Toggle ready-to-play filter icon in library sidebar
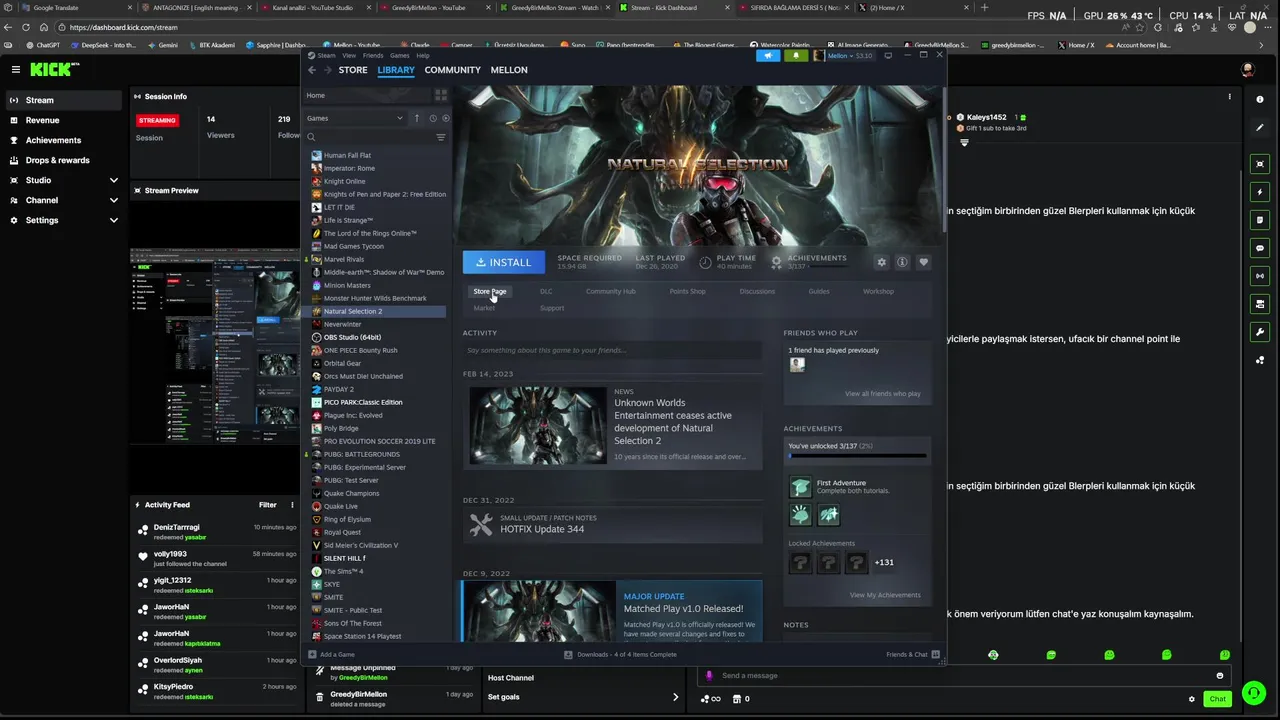Image resolution: width=1280 pixels, height=720 pixels. (x=446, y=118)
